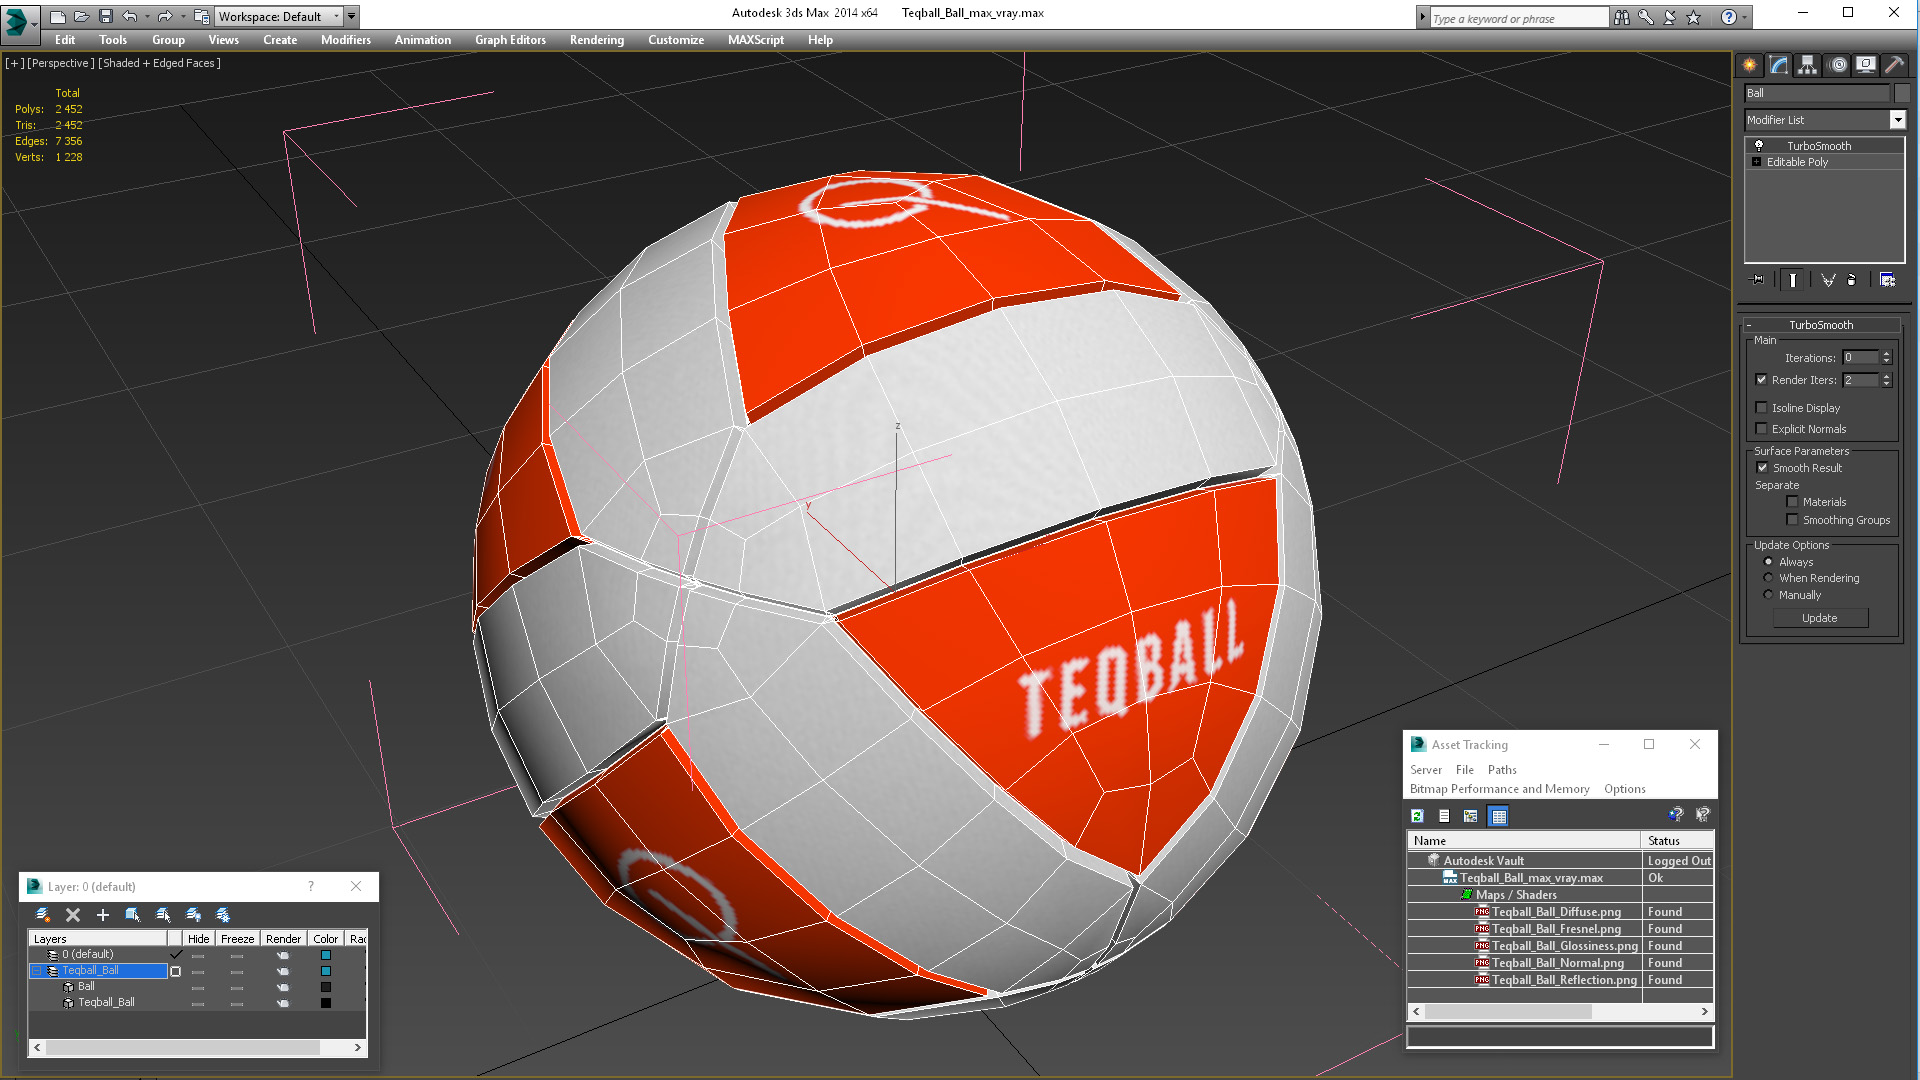Open the Modify command panel tab

[x=1778, y=65]
